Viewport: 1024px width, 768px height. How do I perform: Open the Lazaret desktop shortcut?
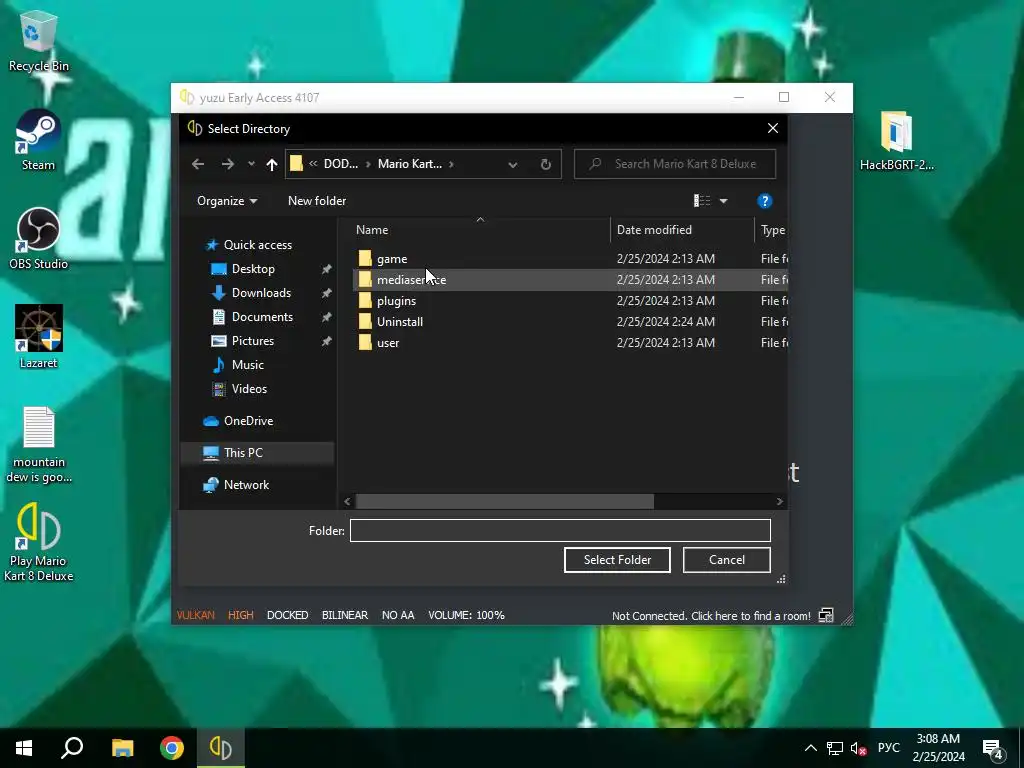[38, 338]
